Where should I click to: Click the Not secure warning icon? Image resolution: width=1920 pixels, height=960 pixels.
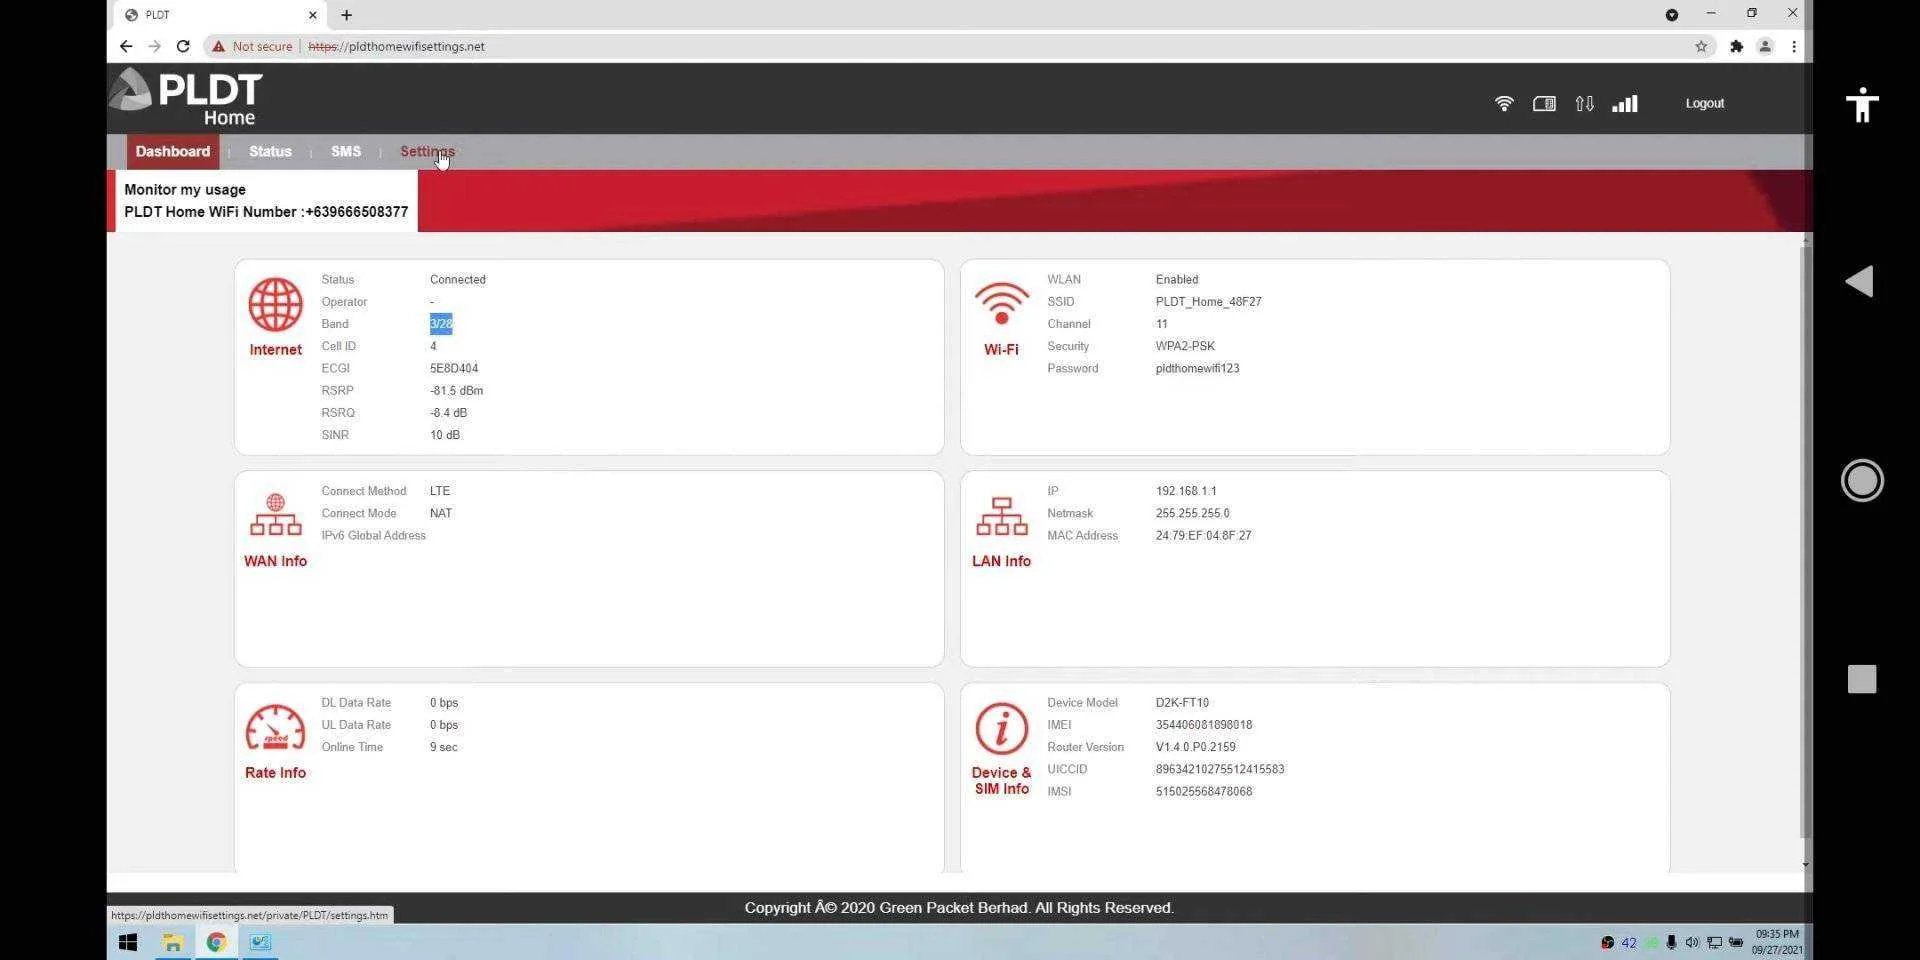(x=218, y=46)
